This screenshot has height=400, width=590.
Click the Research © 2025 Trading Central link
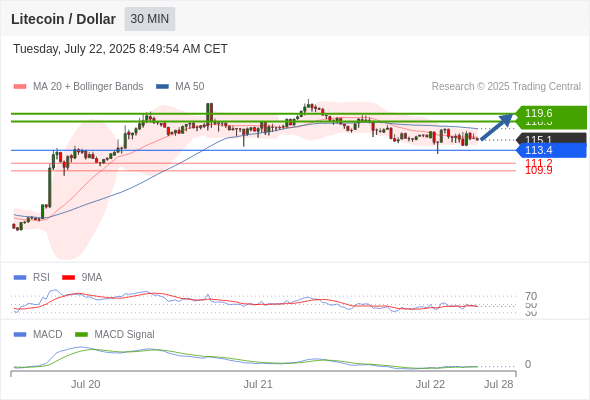tap(506, 87)
